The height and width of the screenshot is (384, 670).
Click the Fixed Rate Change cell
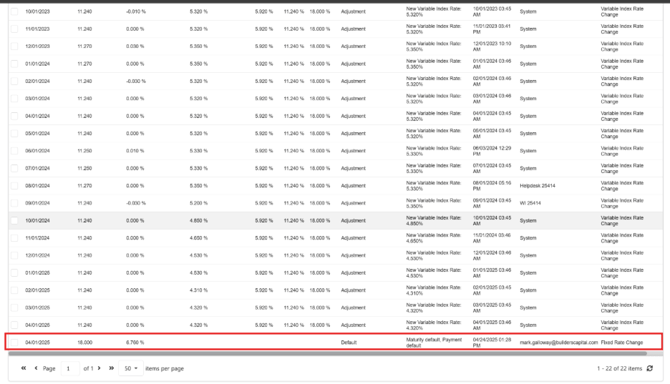[x=622, y=342]
